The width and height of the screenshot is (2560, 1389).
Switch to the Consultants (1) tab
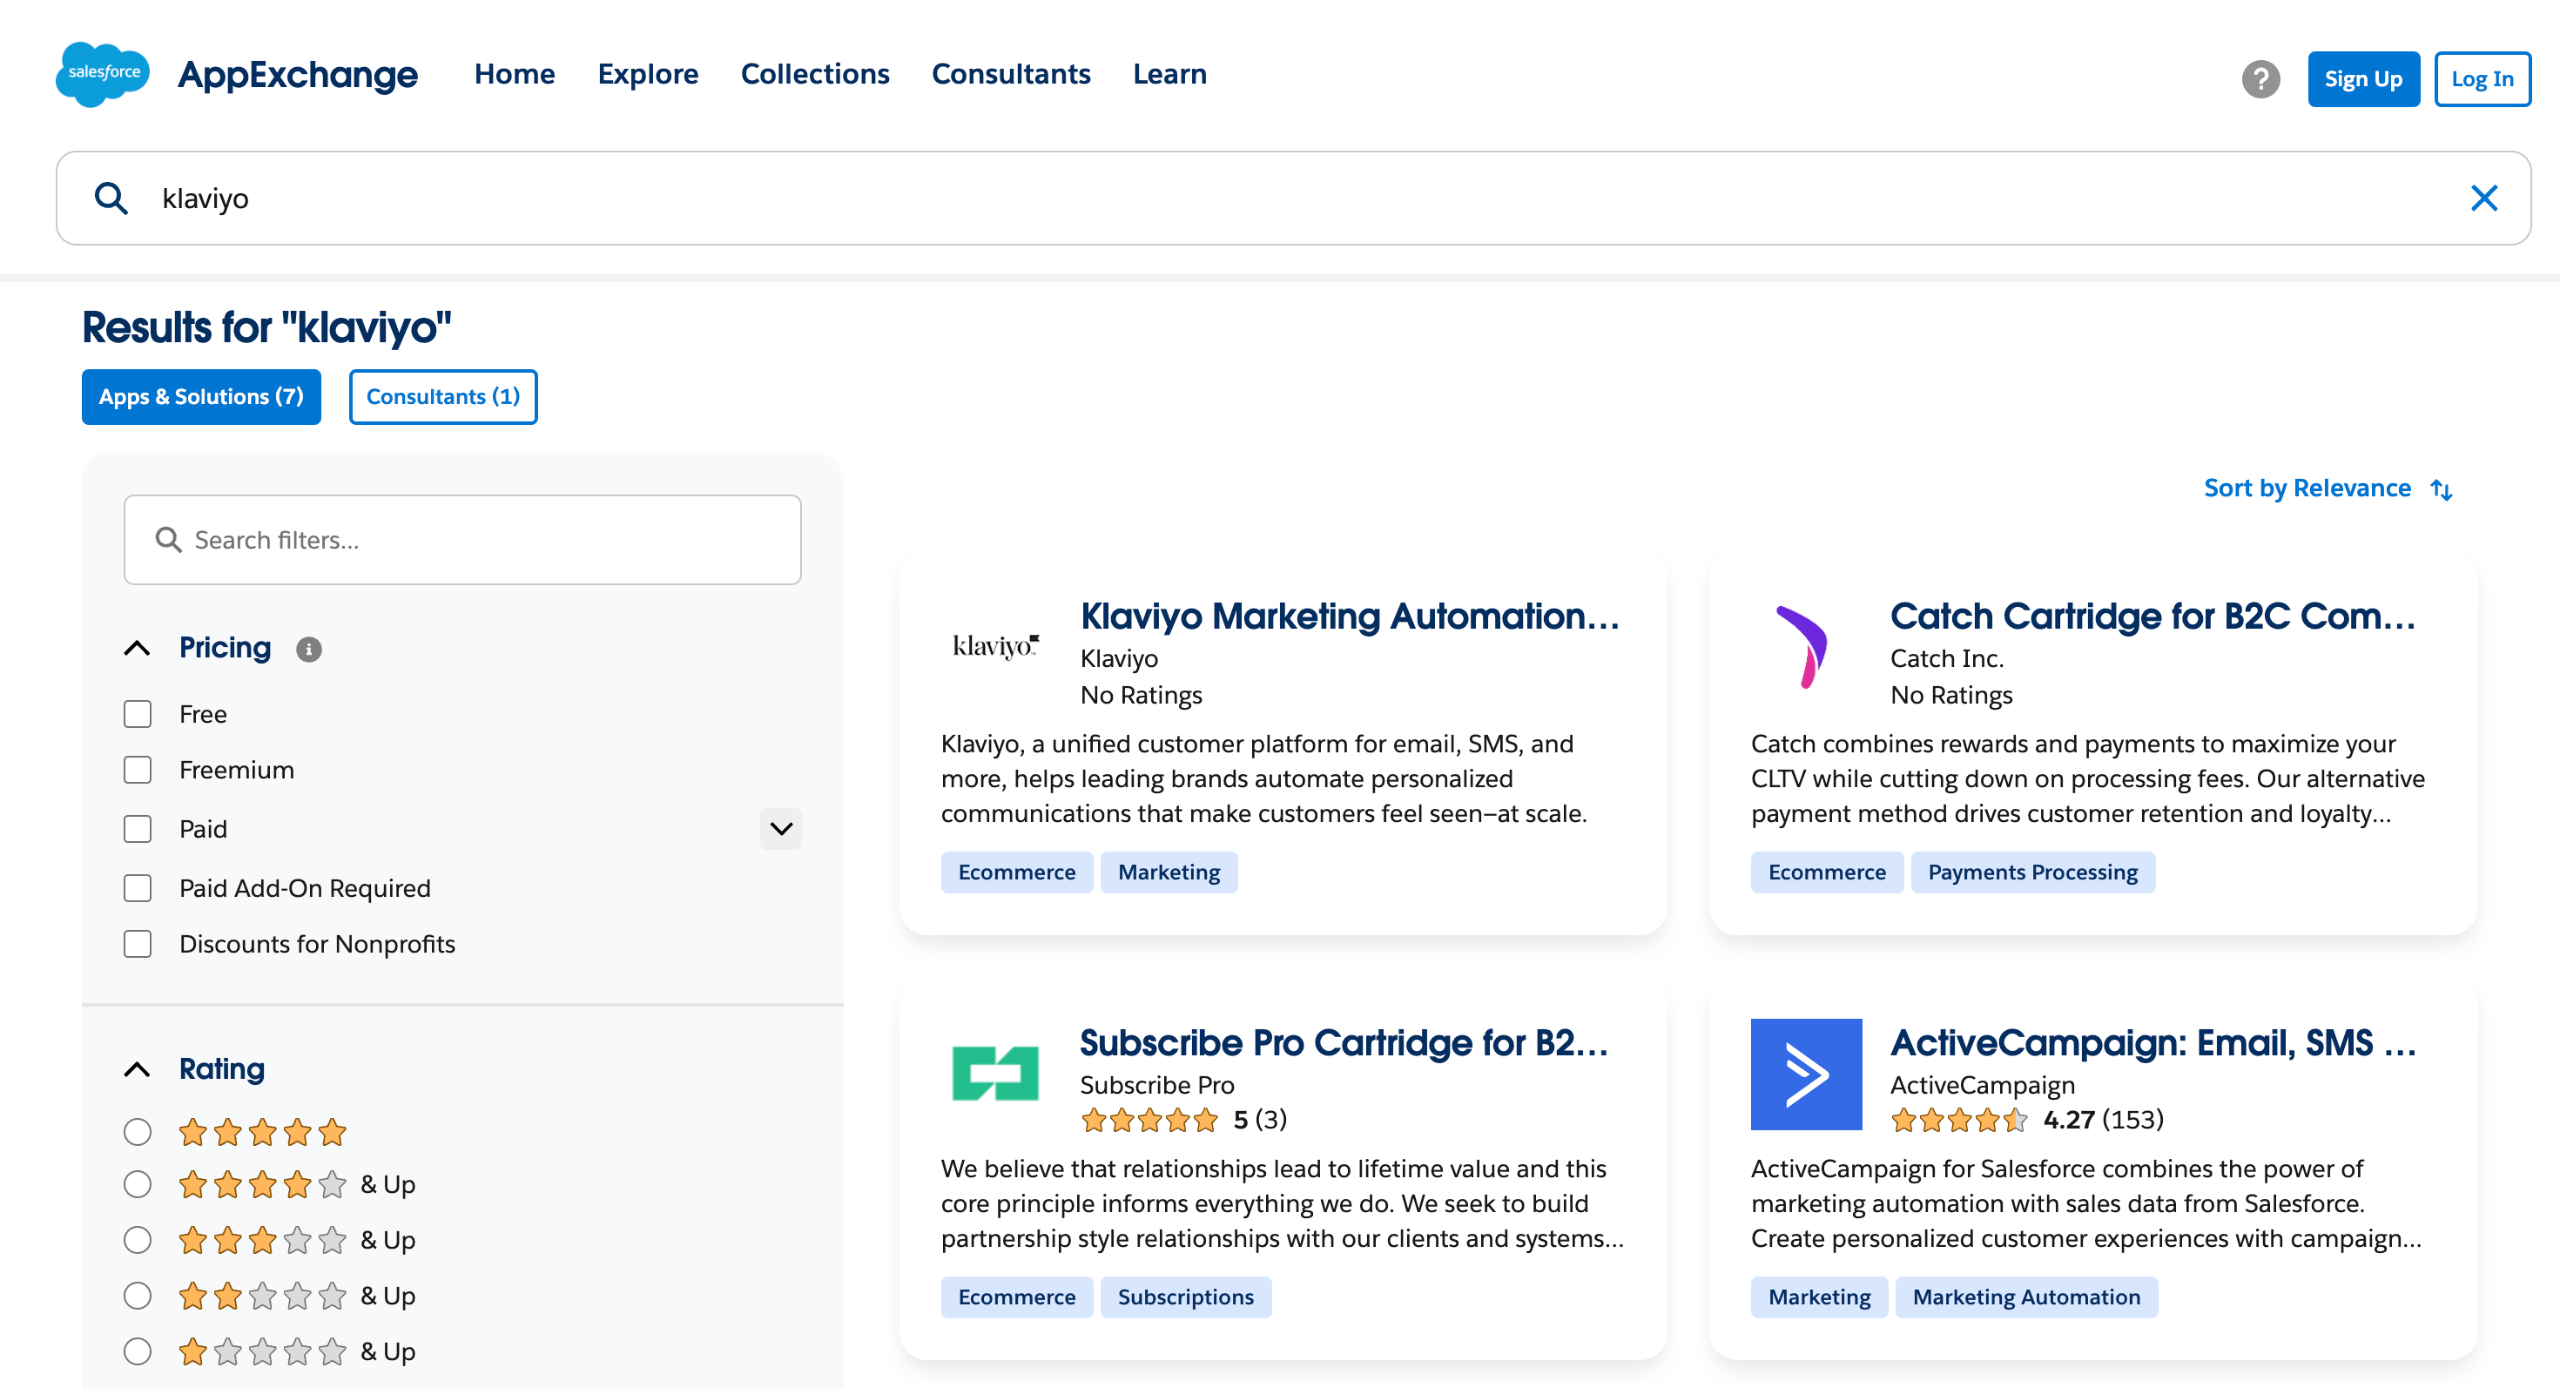pyautogui.click(x=442, y=397)
